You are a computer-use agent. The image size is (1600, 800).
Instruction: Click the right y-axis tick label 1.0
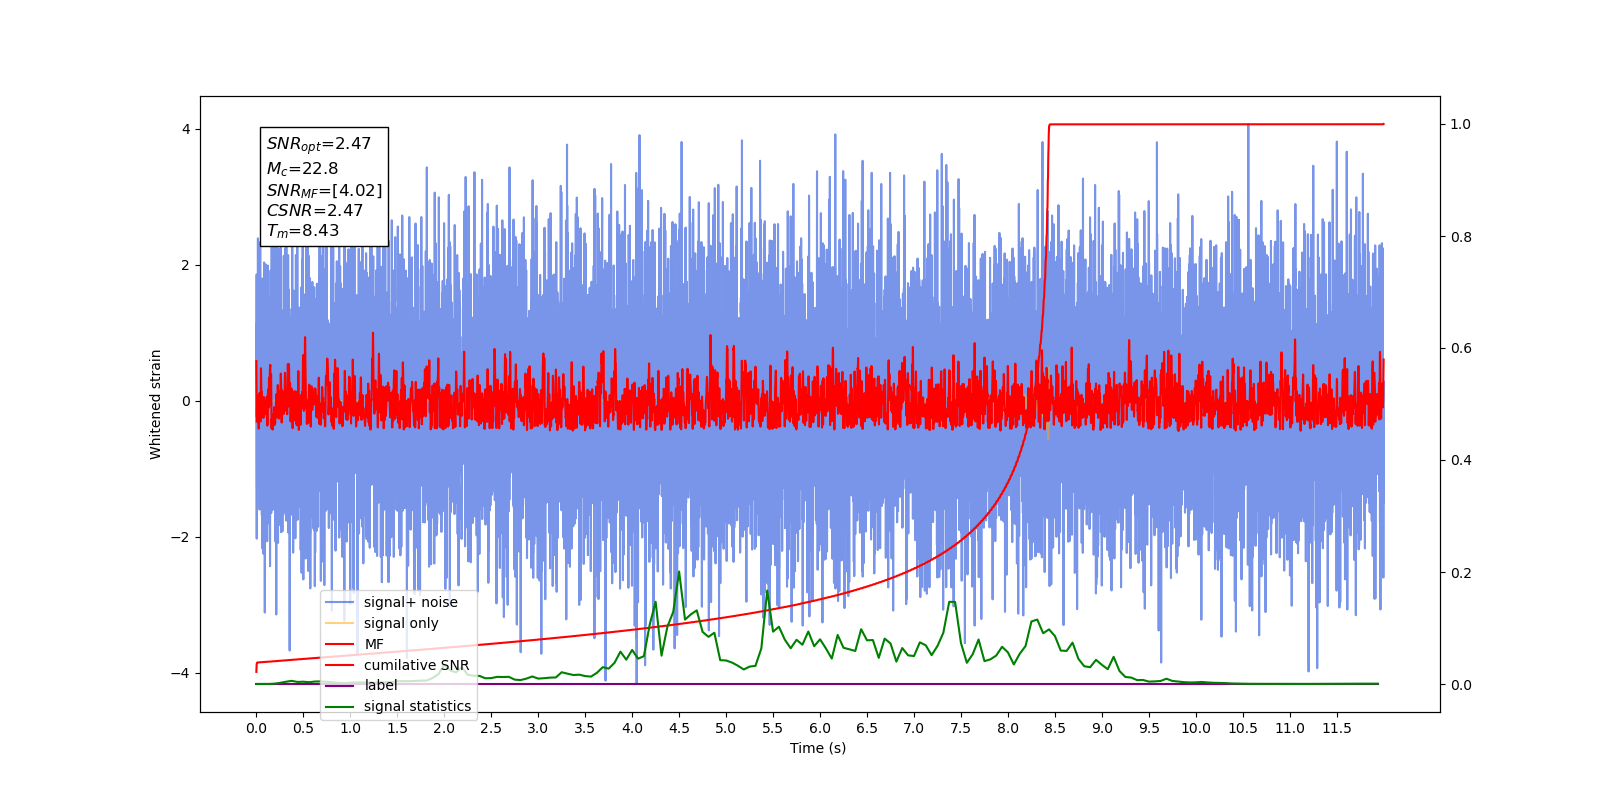tap(1461, 124)
